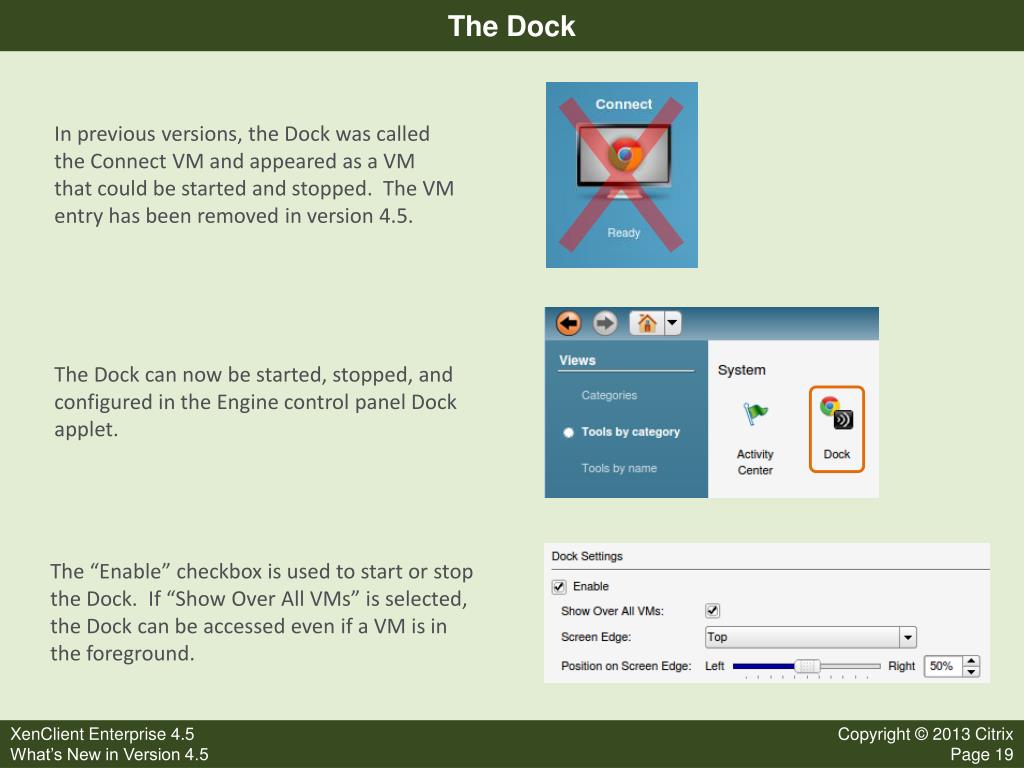
Task: Click the 50% position input field
Action: pyautogui.click(x=944, y=666)
